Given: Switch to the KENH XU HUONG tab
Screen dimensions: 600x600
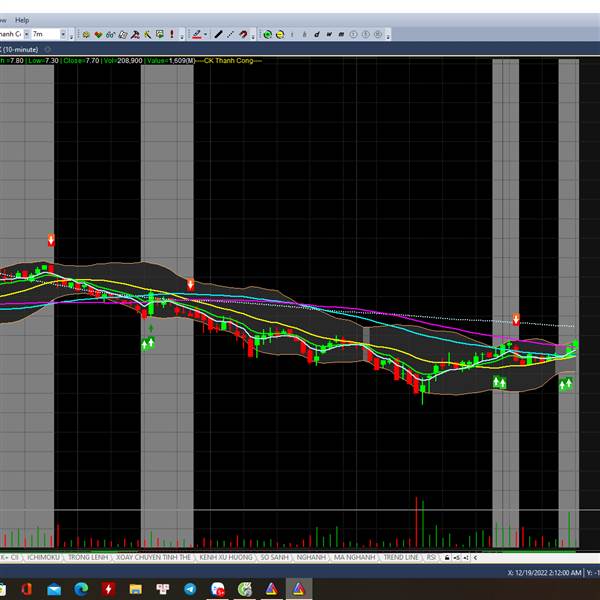Looking at the screenshot, I should coord(226,557).
